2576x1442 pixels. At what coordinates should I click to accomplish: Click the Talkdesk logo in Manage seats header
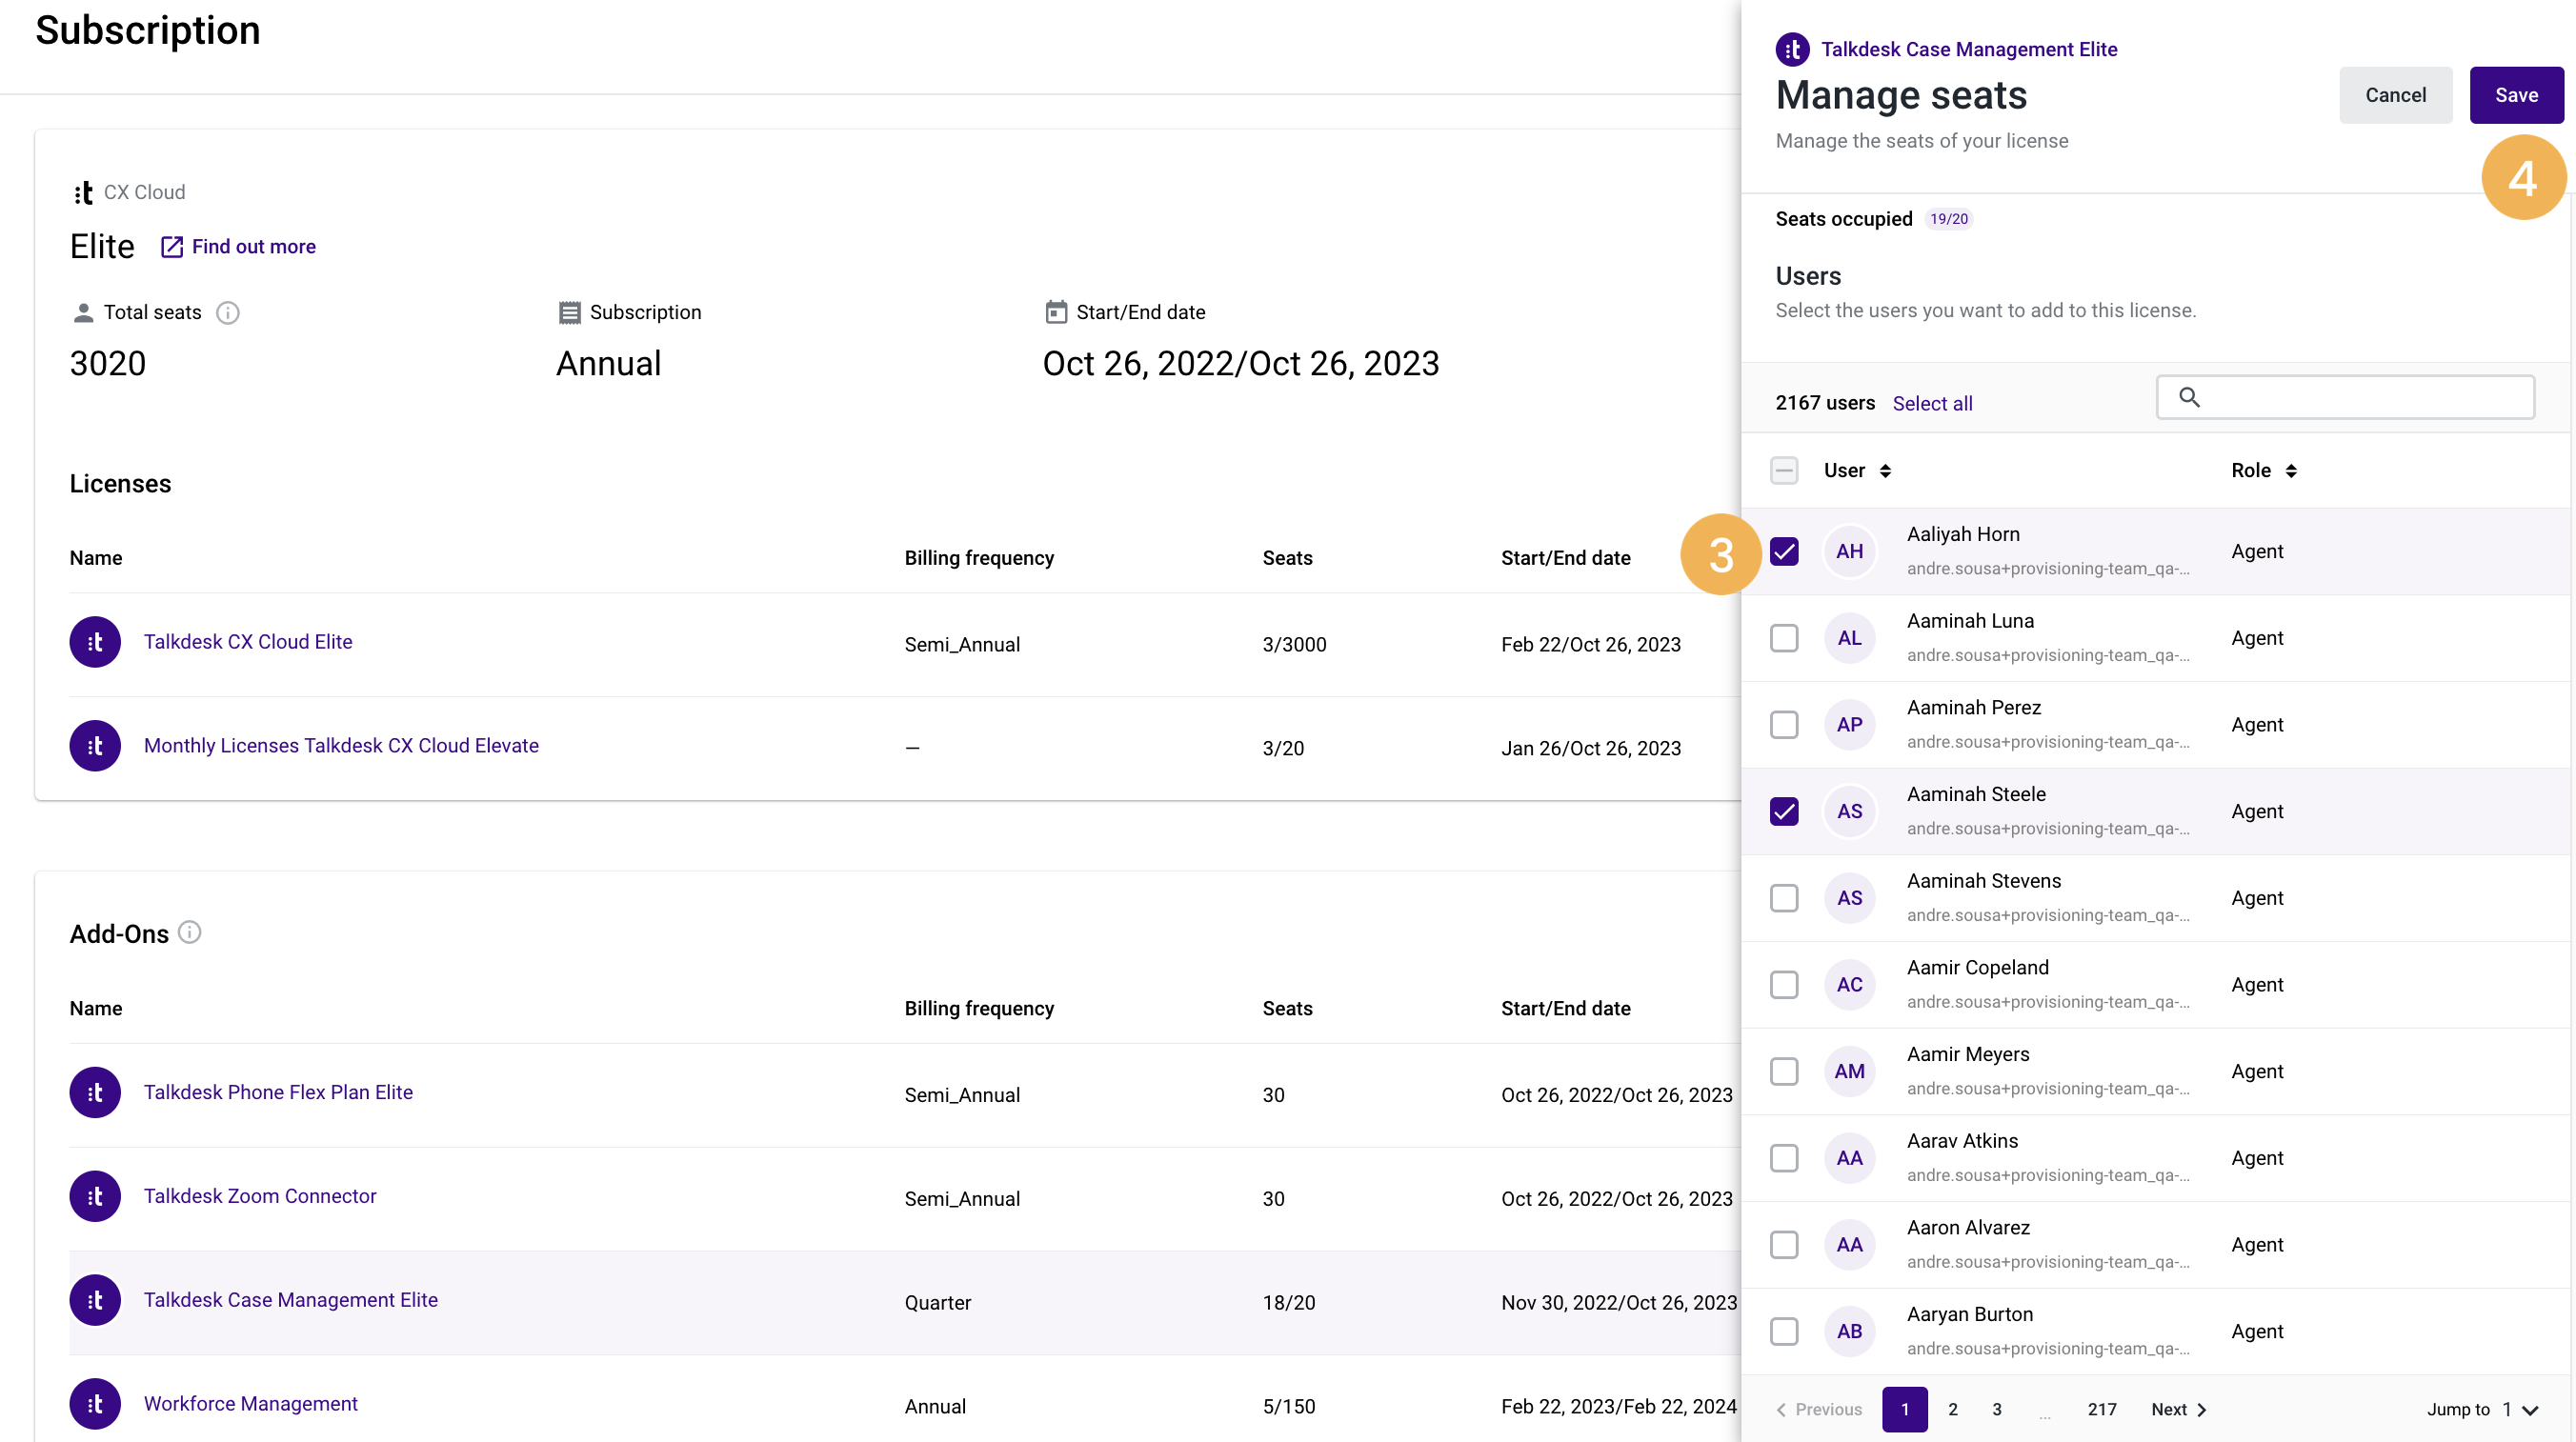(x=1792, y=49)
